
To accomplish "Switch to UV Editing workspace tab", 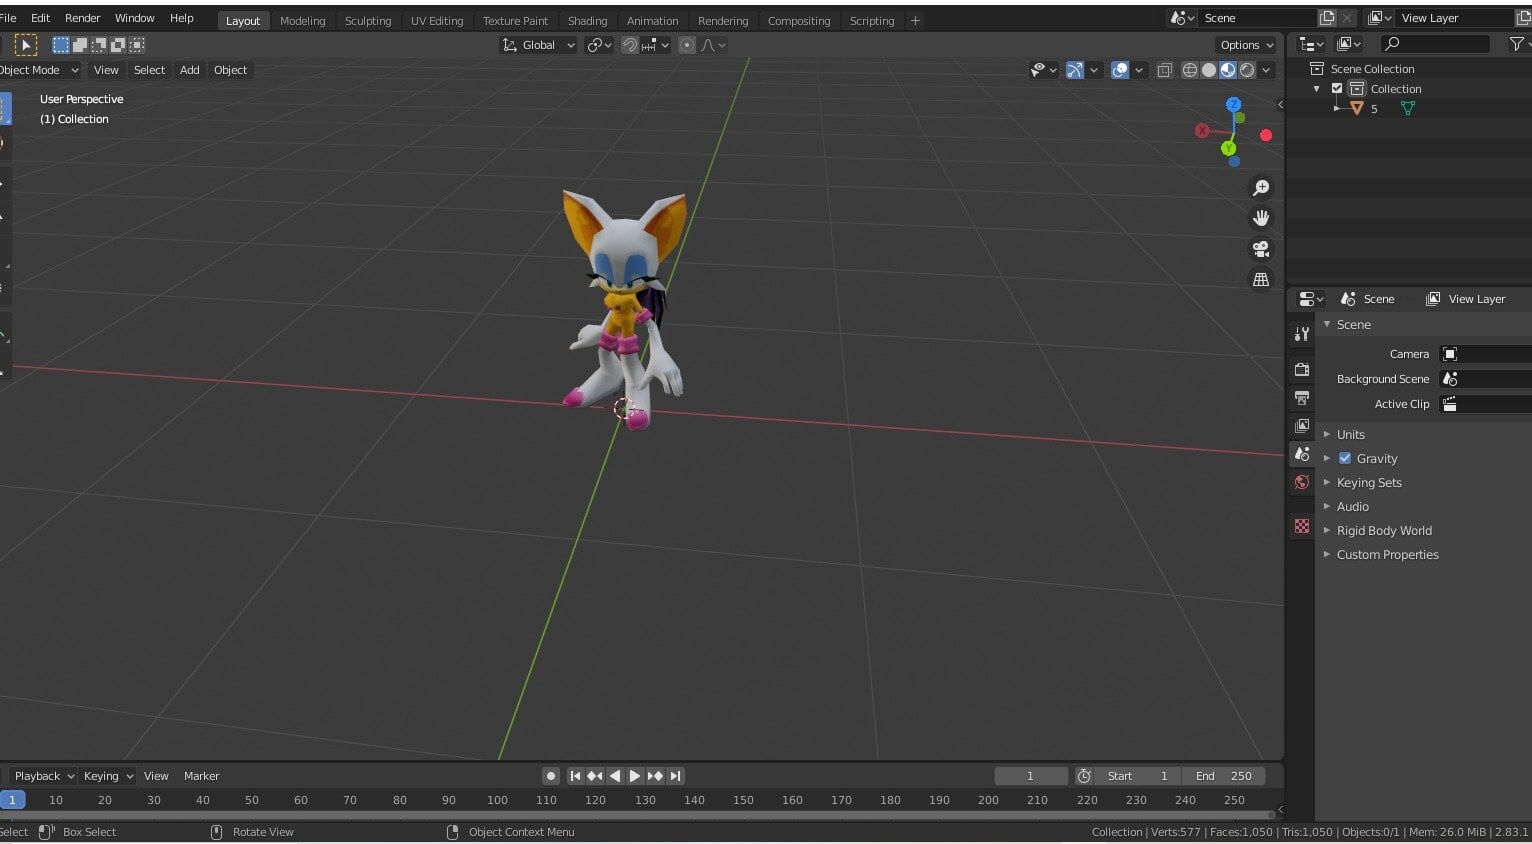I will point(437,21).
